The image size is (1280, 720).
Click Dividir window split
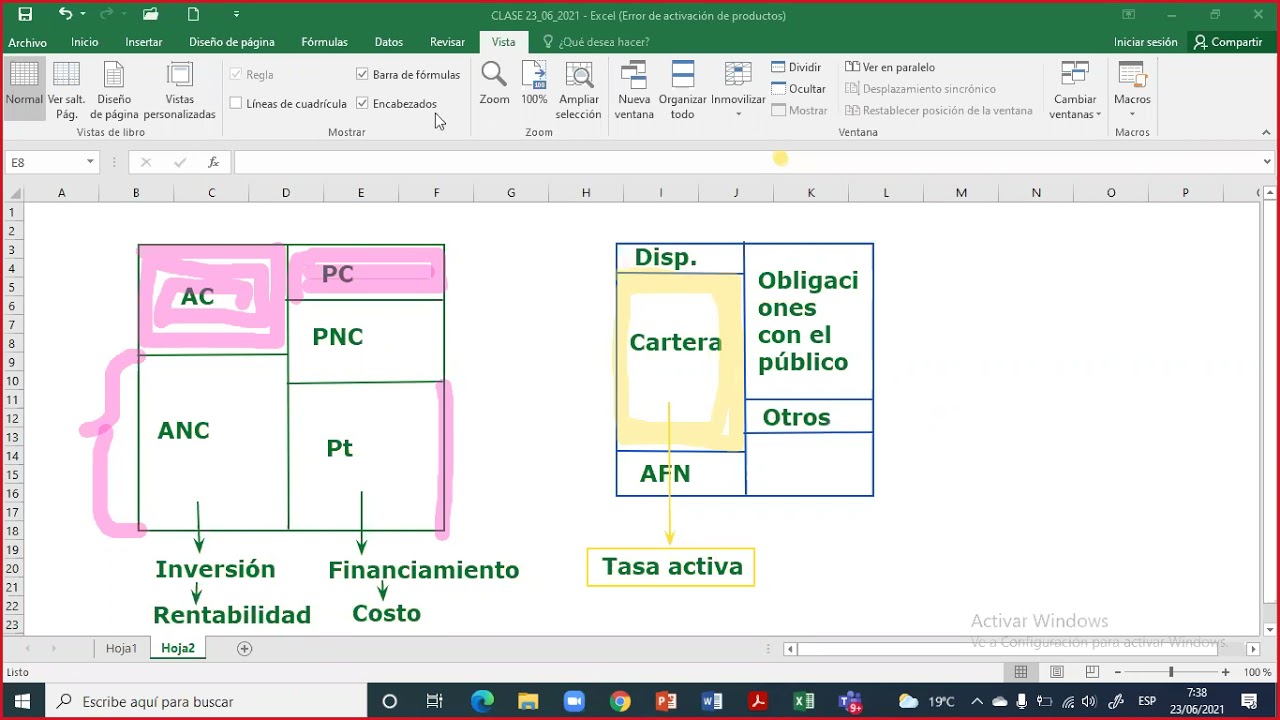click(796, 67)
